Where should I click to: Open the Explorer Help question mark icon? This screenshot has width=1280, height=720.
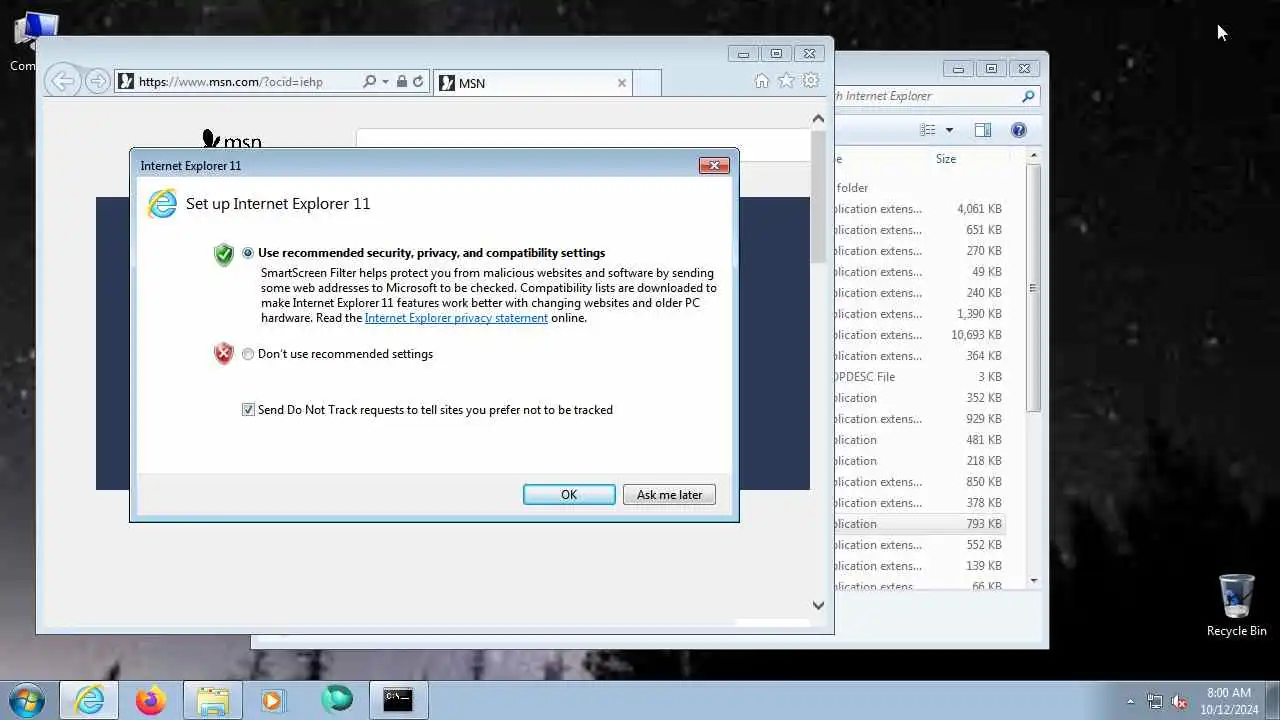tap(1019, 130)
